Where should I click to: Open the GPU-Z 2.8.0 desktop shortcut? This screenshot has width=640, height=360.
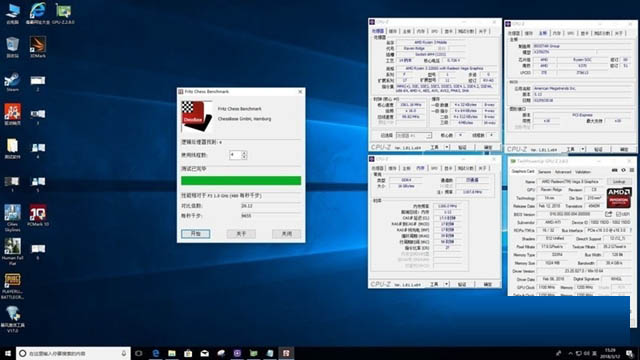(63, 13)
